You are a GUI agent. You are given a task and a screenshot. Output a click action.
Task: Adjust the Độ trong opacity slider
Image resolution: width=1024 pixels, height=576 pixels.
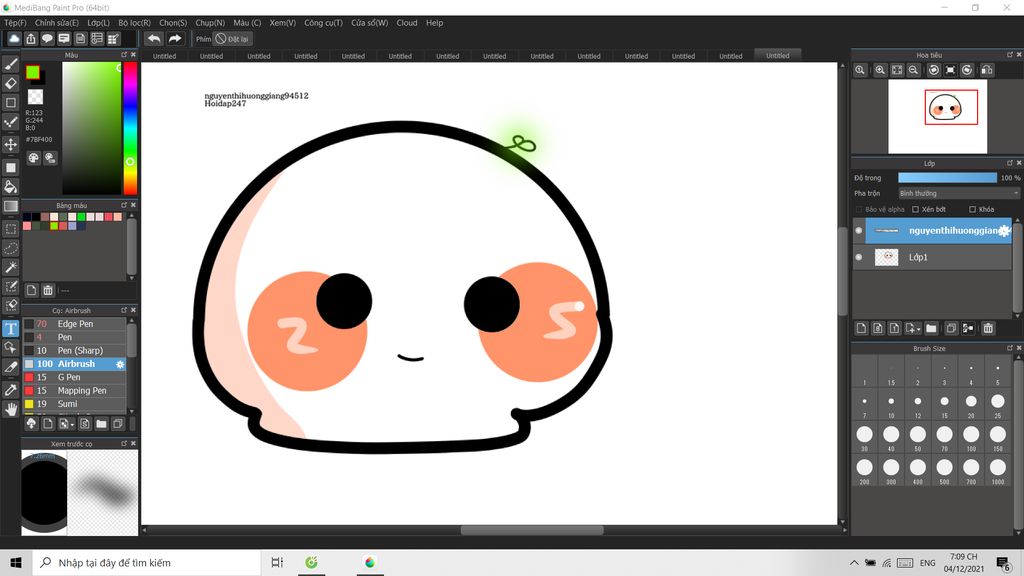tap(948, 178)
